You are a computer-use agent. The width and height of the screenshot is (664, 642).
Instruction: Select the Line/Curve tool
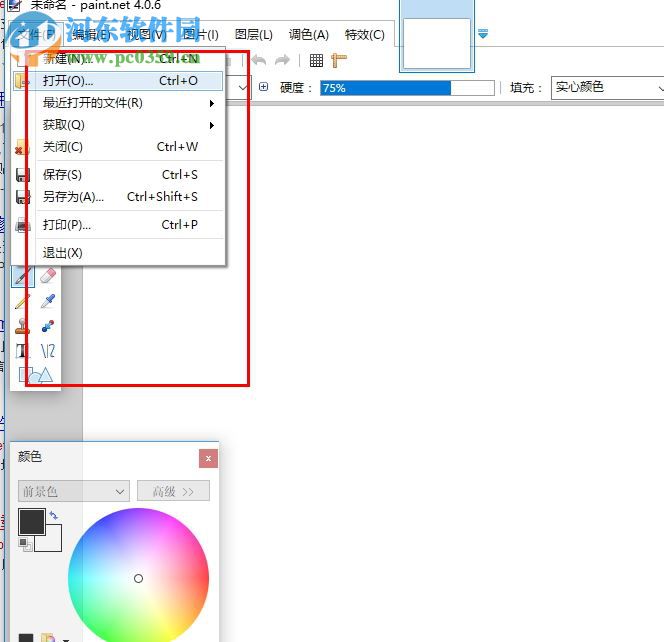pos(48,351)
